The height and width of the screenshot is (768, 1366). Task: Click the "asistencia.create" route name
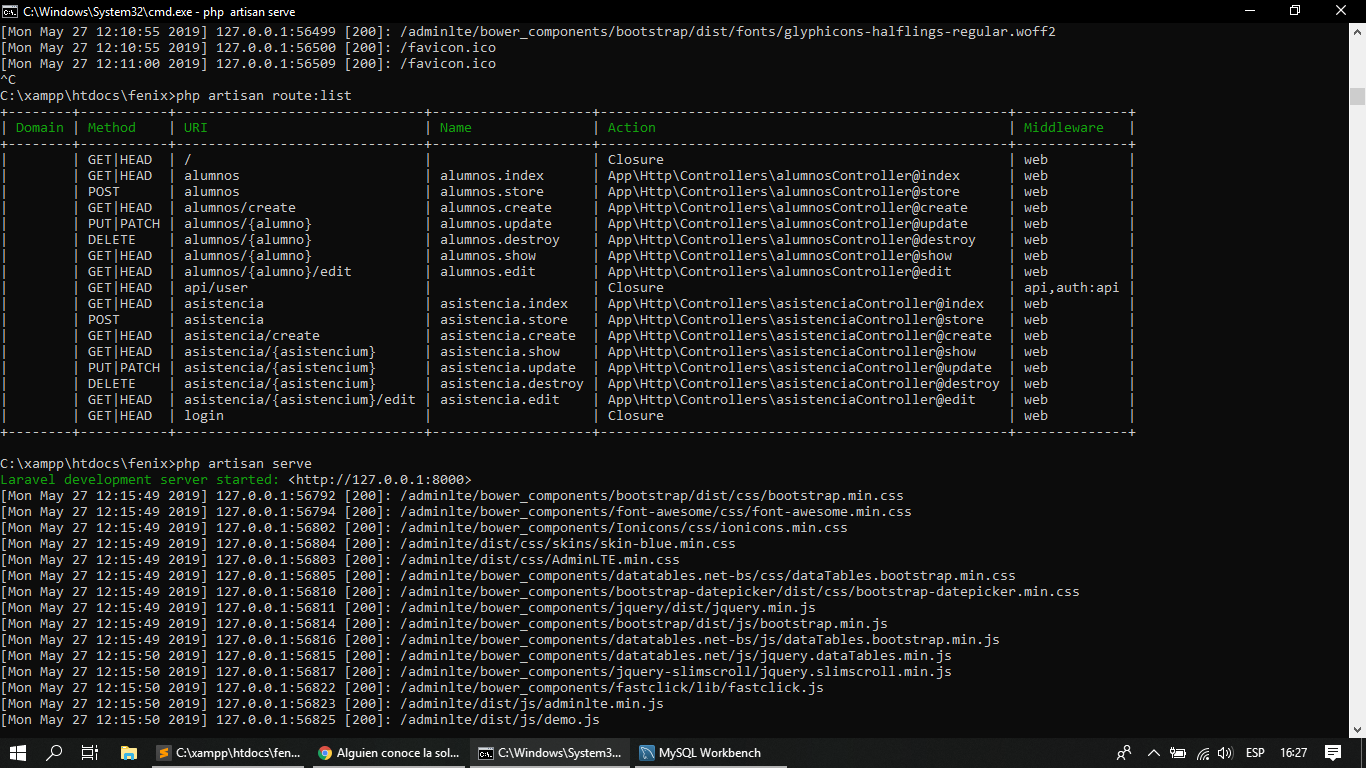coord(508,335)
